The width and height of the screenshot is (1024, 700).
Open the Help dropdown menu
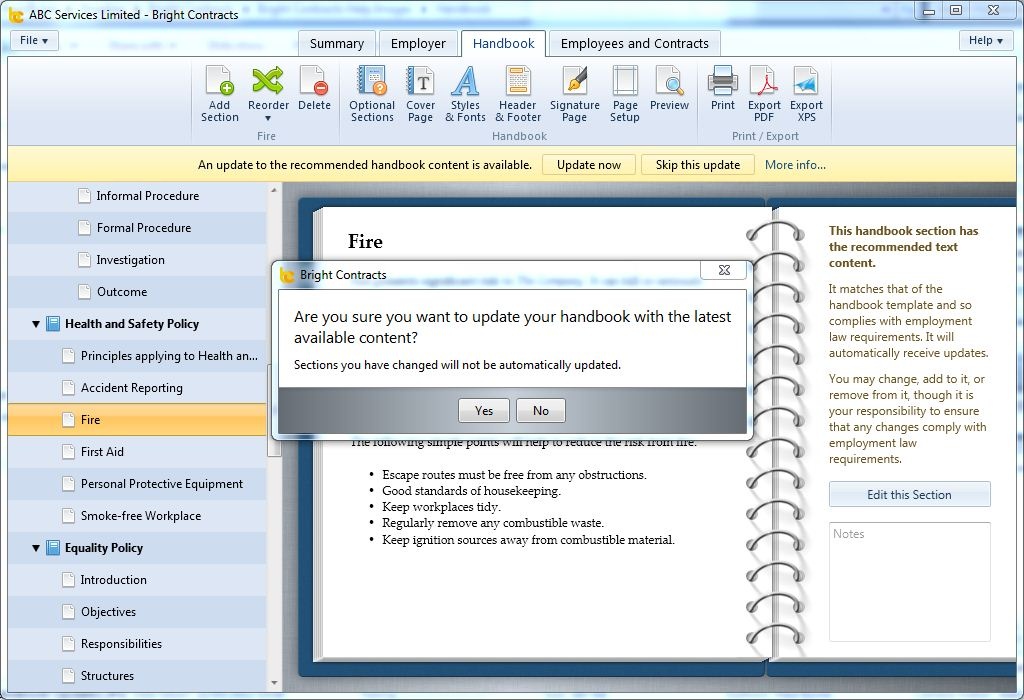click(985, 40)
